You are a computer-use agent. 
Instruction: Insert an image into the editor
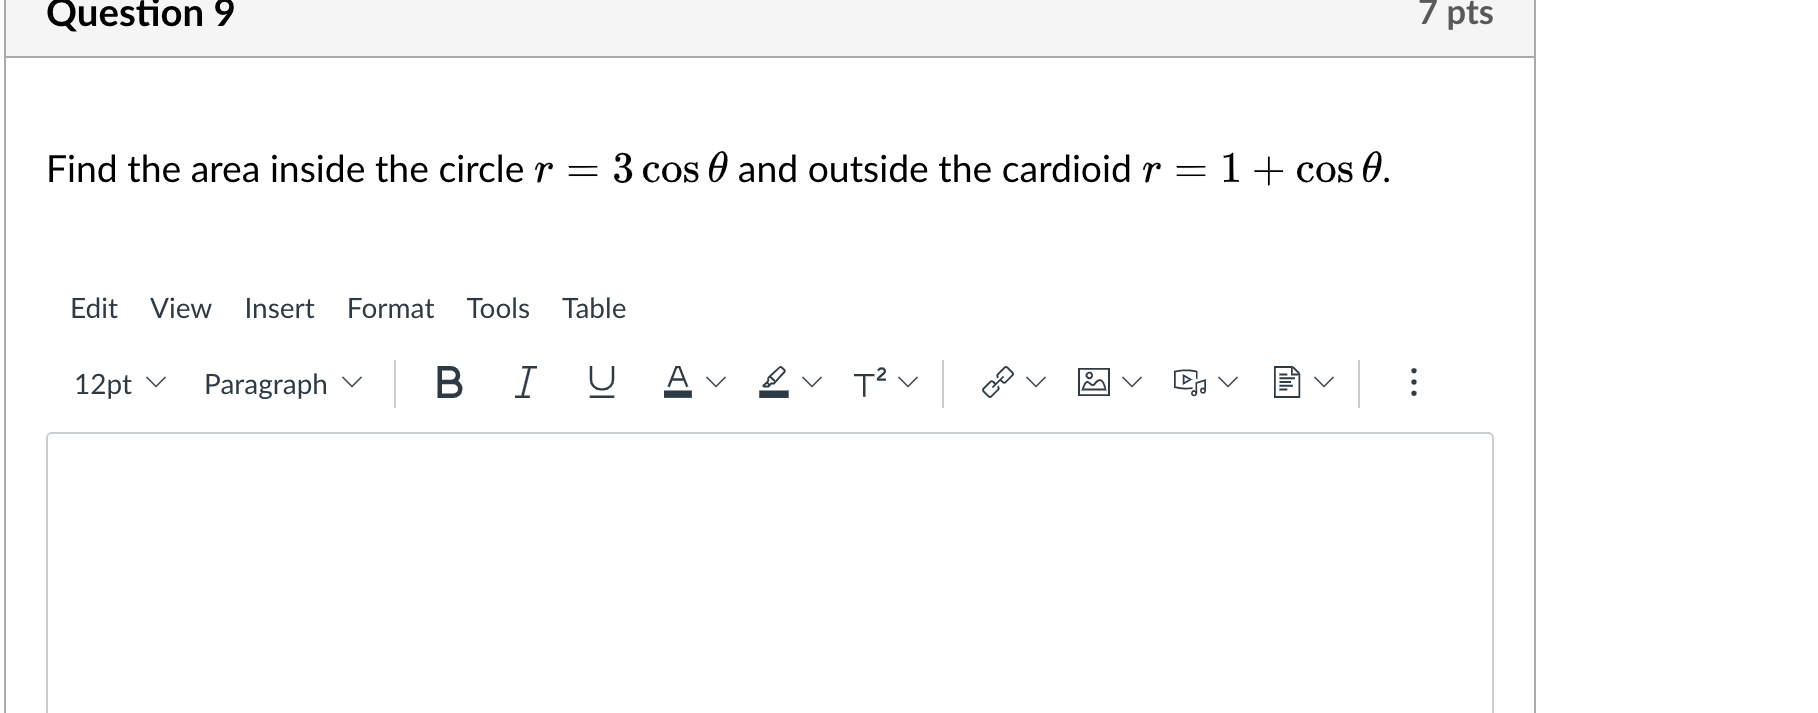(1091, 381)
